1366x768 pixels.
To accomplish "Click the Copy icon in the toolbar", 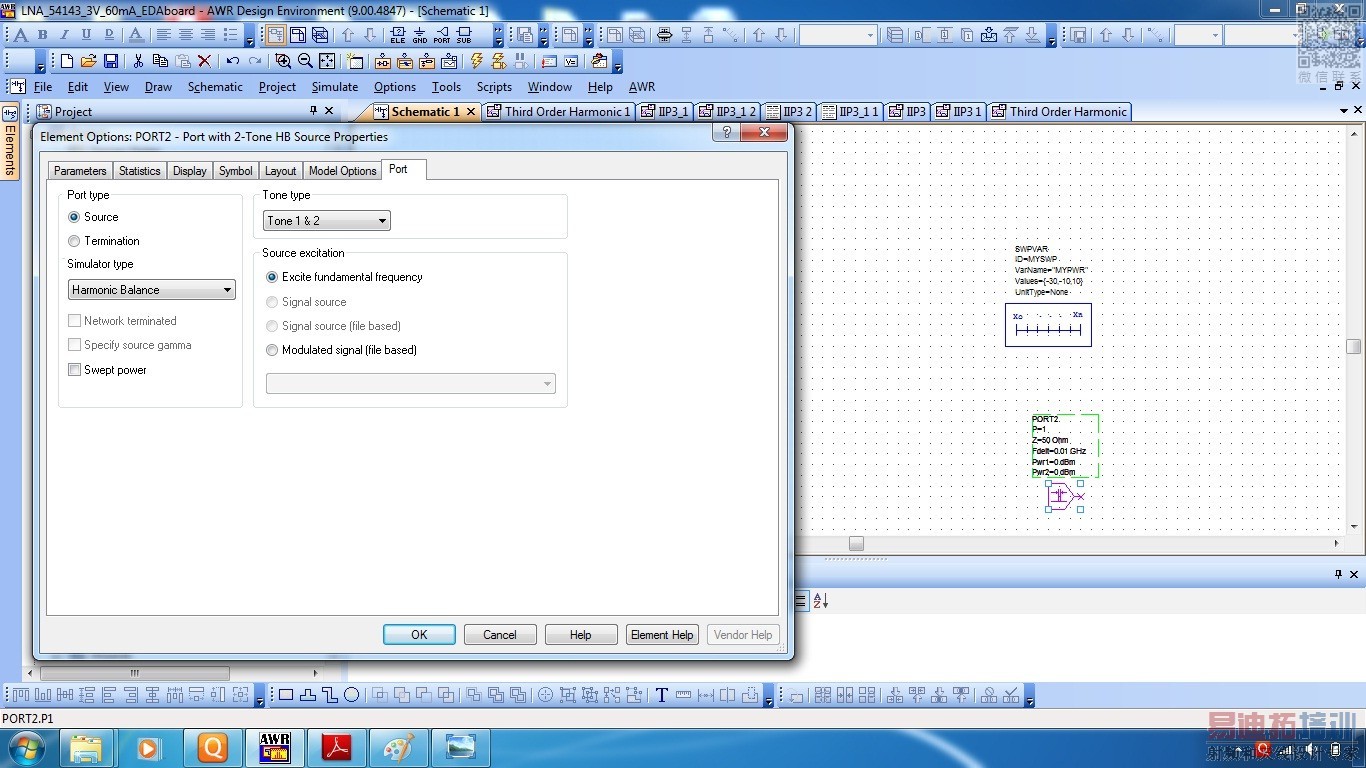I will pos(160,61).
